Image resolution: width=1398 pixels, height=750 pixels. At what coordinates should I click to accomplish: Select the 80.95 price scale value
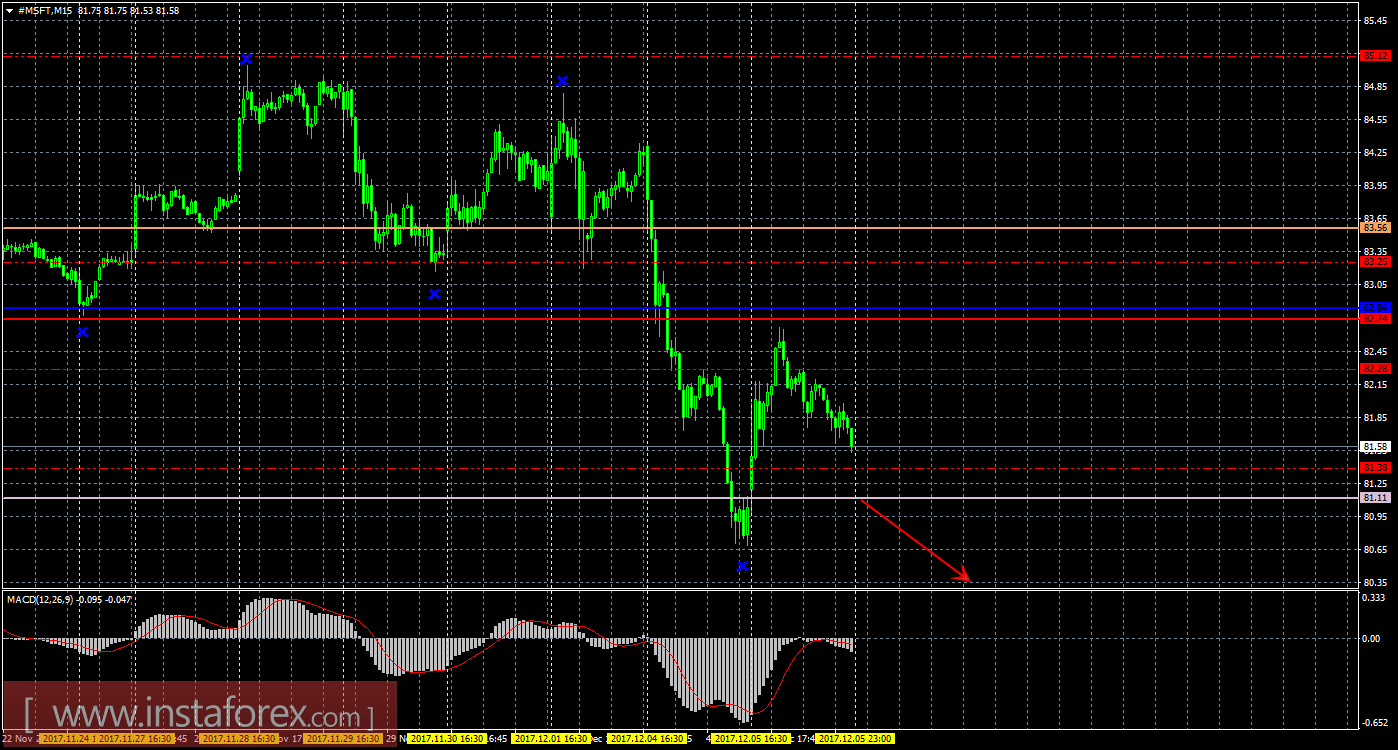(x=1376, y=516)
